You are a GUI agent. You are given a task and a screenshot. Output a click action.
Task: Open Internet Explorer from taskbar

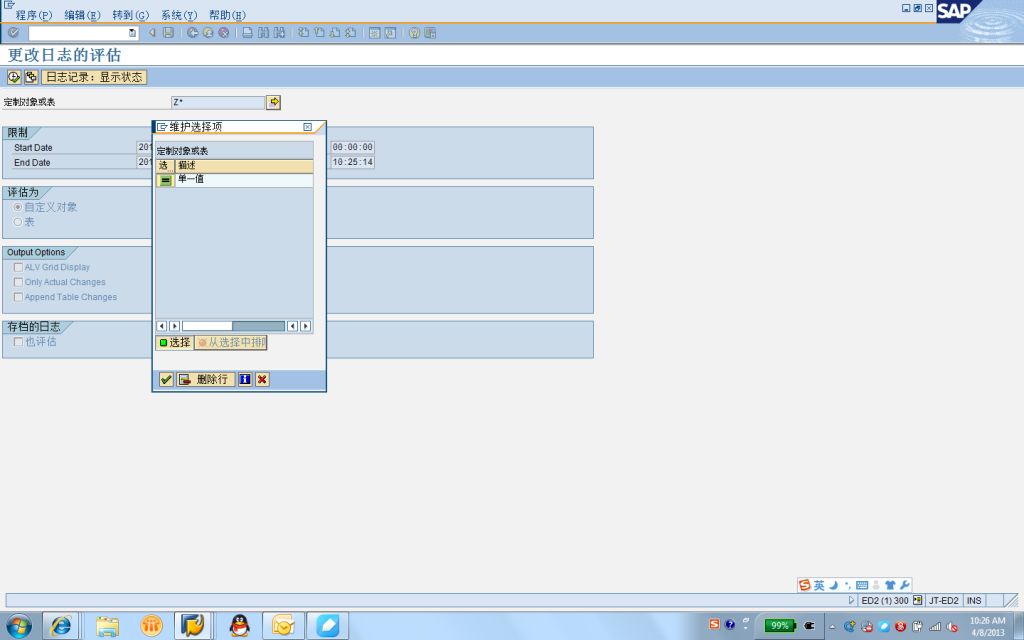click(x=61, y=626)
